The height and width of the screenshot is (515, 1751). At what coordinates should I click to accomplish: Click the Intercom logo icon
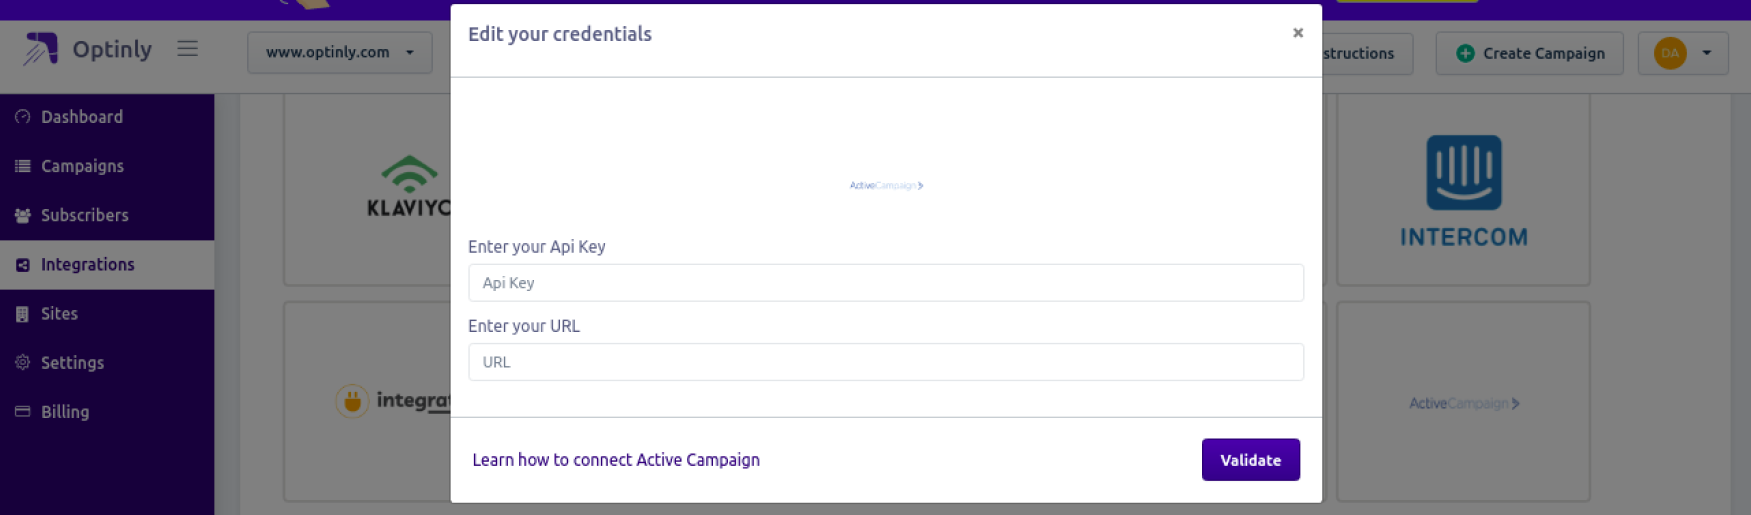1464,172
